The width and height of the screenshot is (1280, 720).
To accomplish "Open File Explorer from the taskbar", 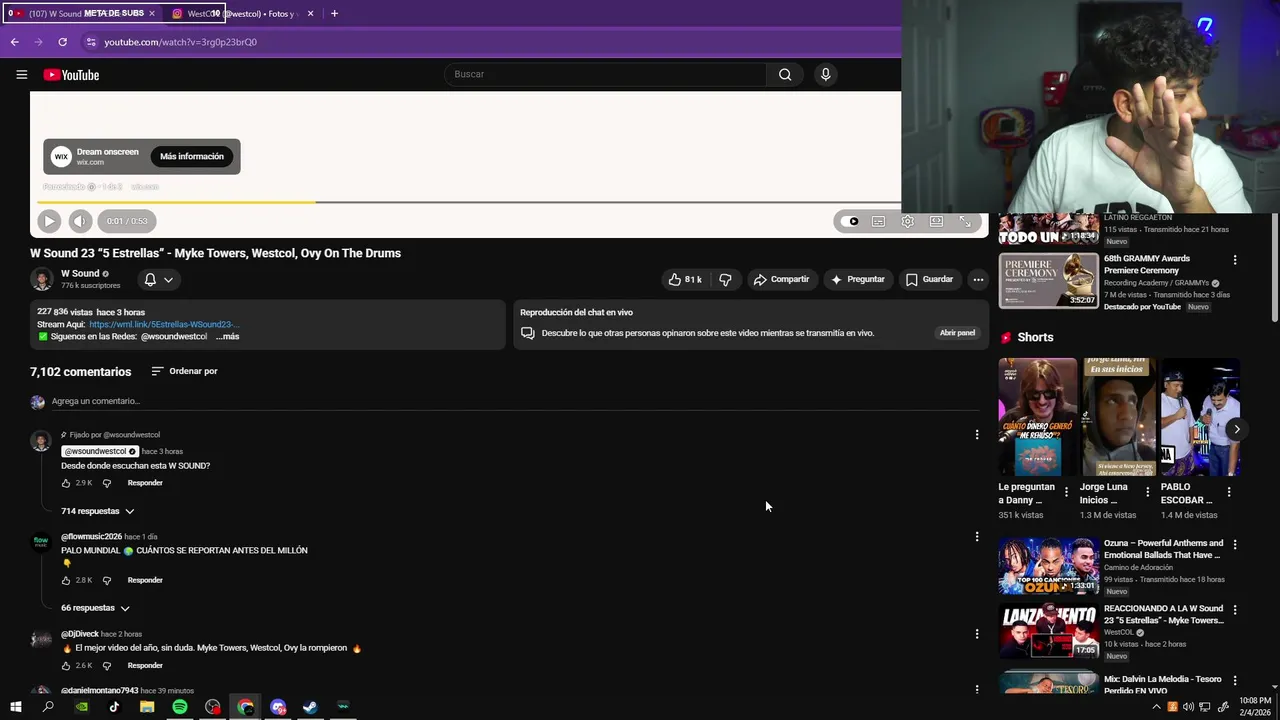I will 147,707.
